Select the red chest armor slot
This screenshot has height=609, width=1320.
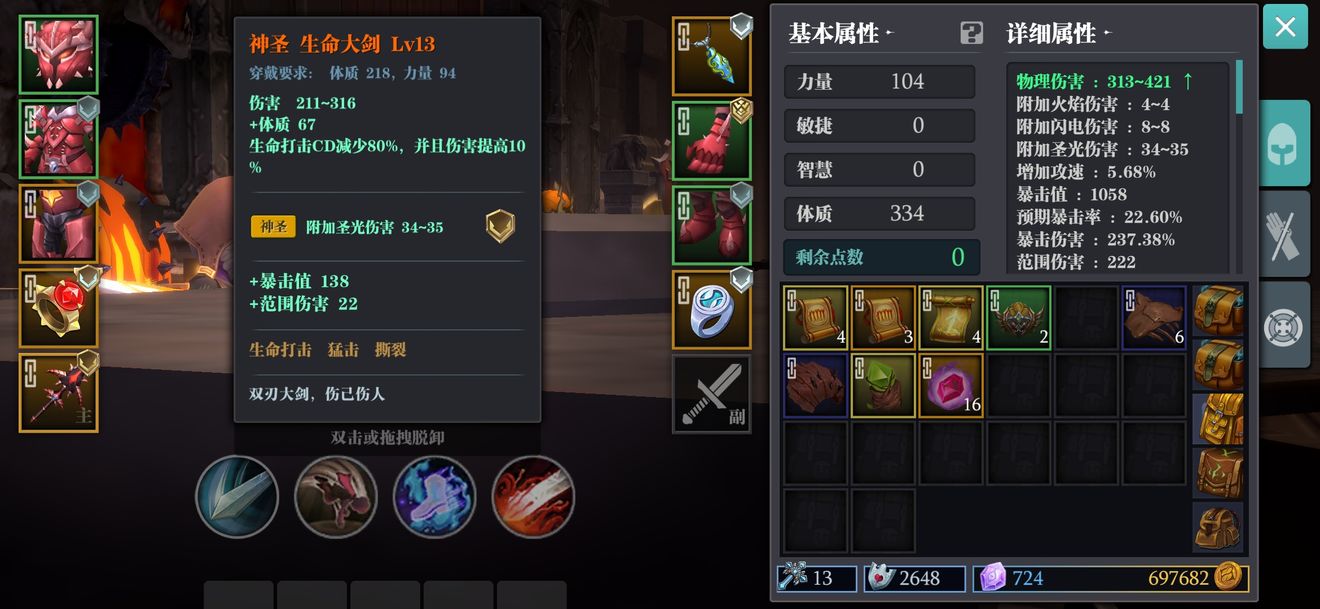coord(59,138)
